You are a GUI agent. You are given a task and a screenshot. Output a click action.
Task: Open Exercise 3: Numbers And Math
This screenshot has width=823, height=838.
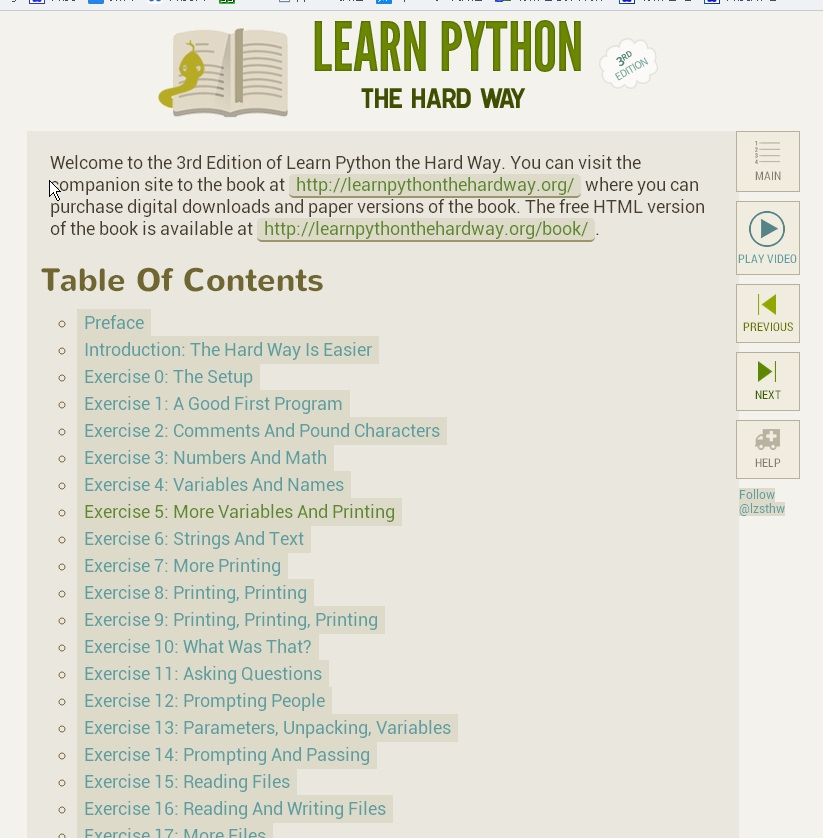(205, 458)
